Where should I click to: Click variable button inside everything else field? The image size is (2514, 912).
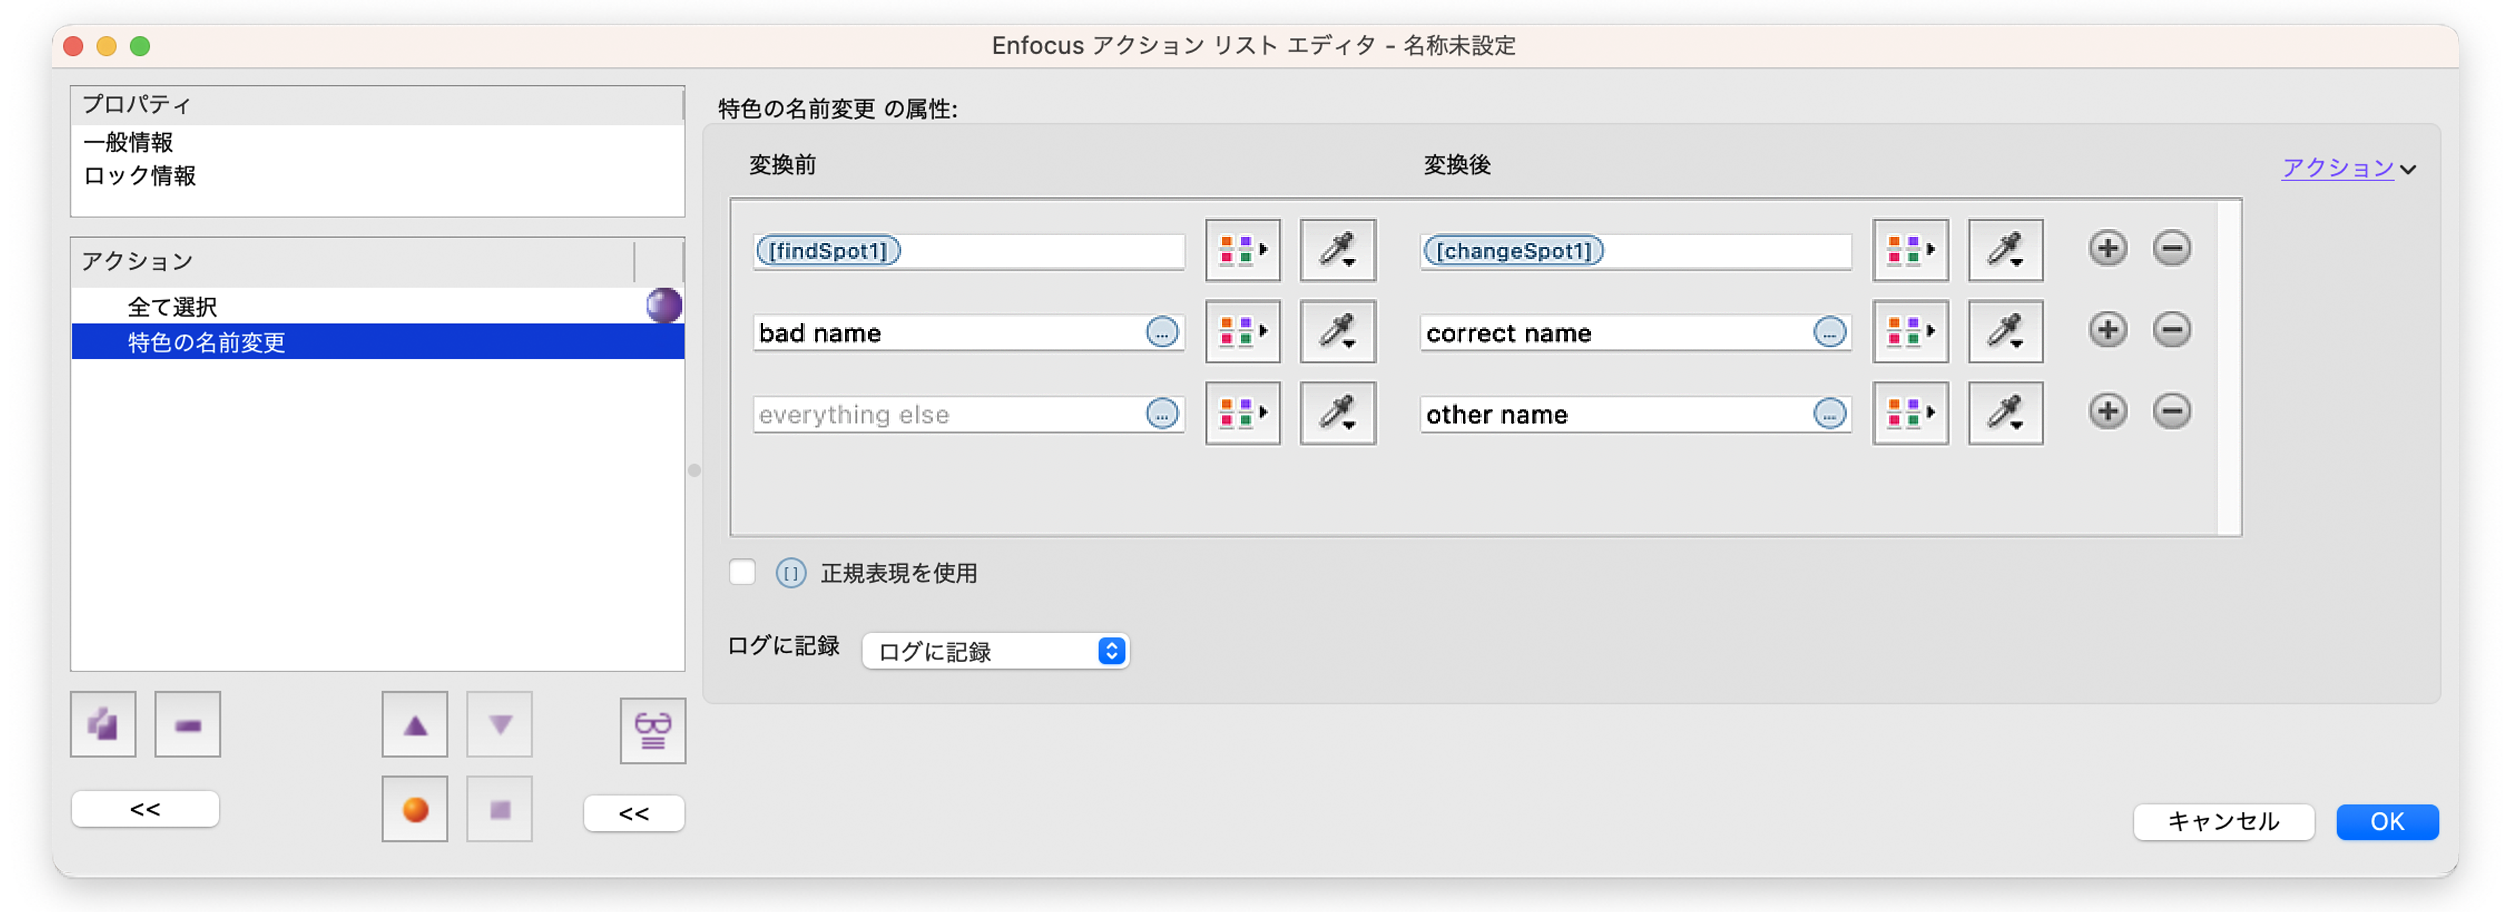point(1162,413)
